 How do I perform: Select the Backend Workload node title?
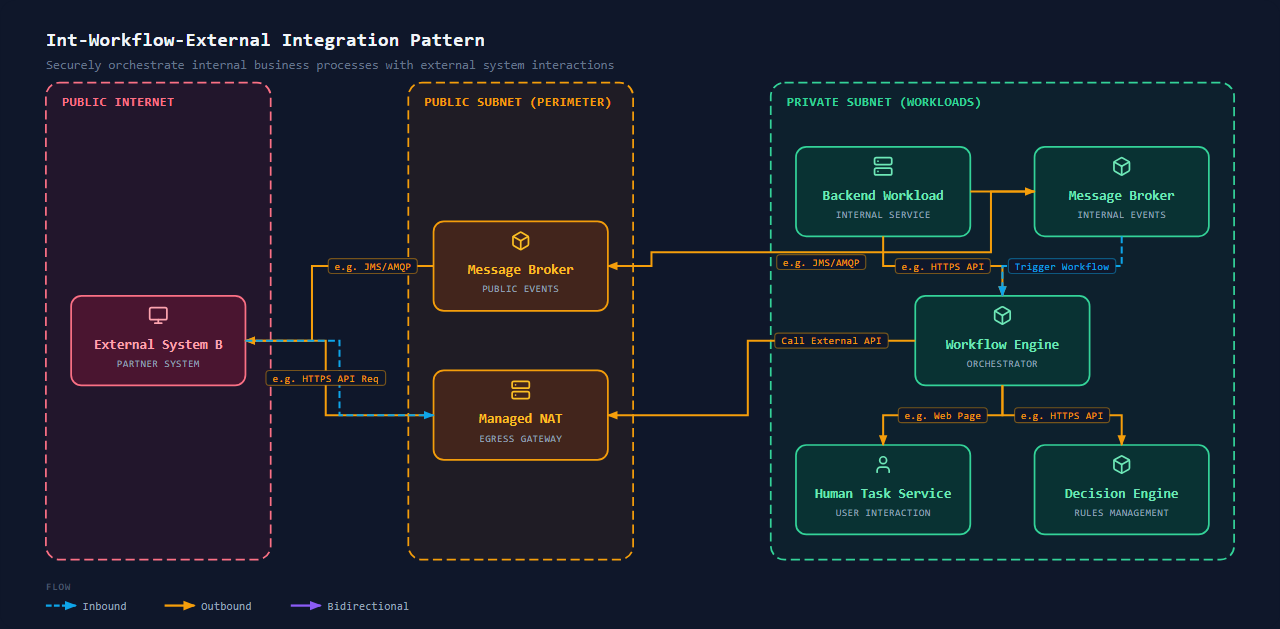click(883, 196)
